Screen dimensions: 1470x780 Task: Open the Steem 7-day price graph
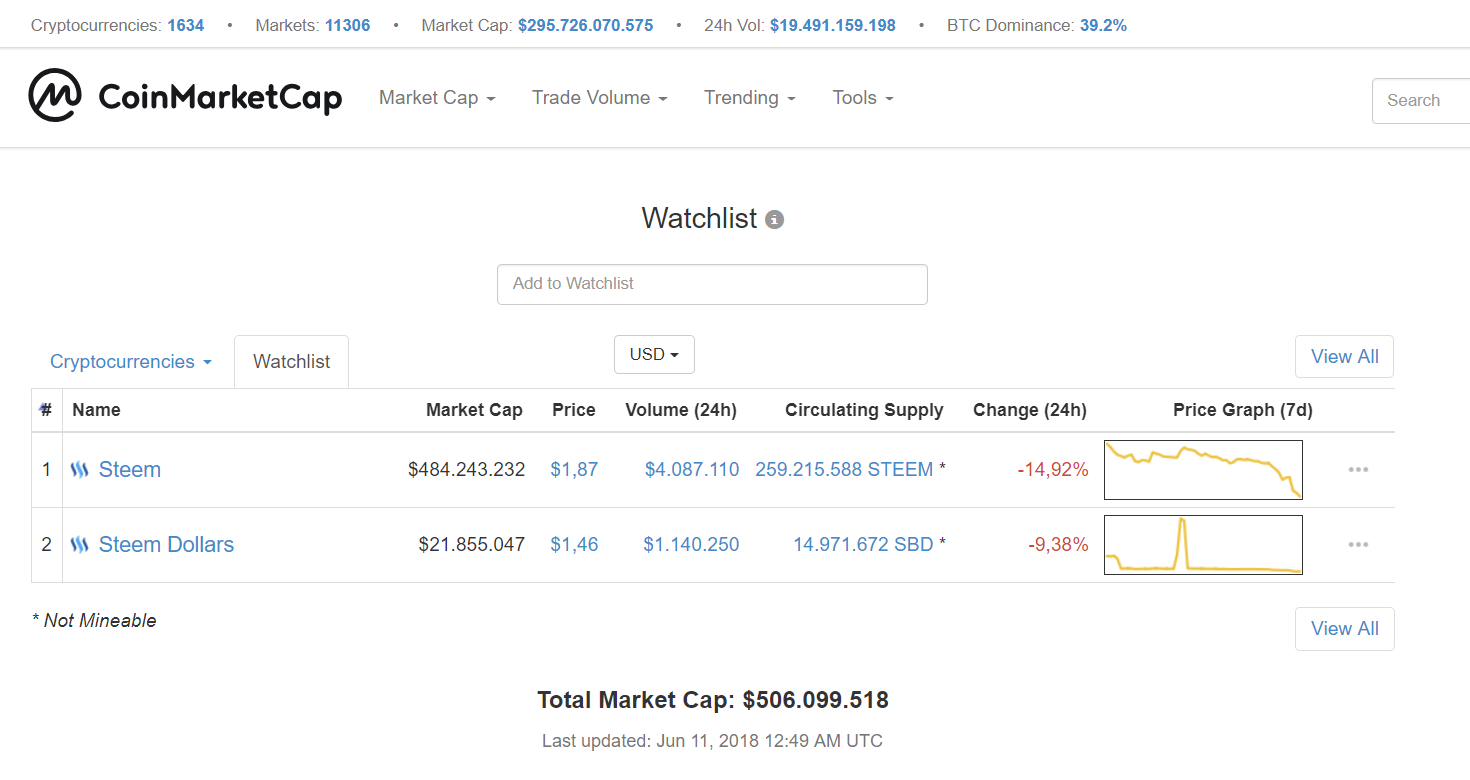(1203, 470)
